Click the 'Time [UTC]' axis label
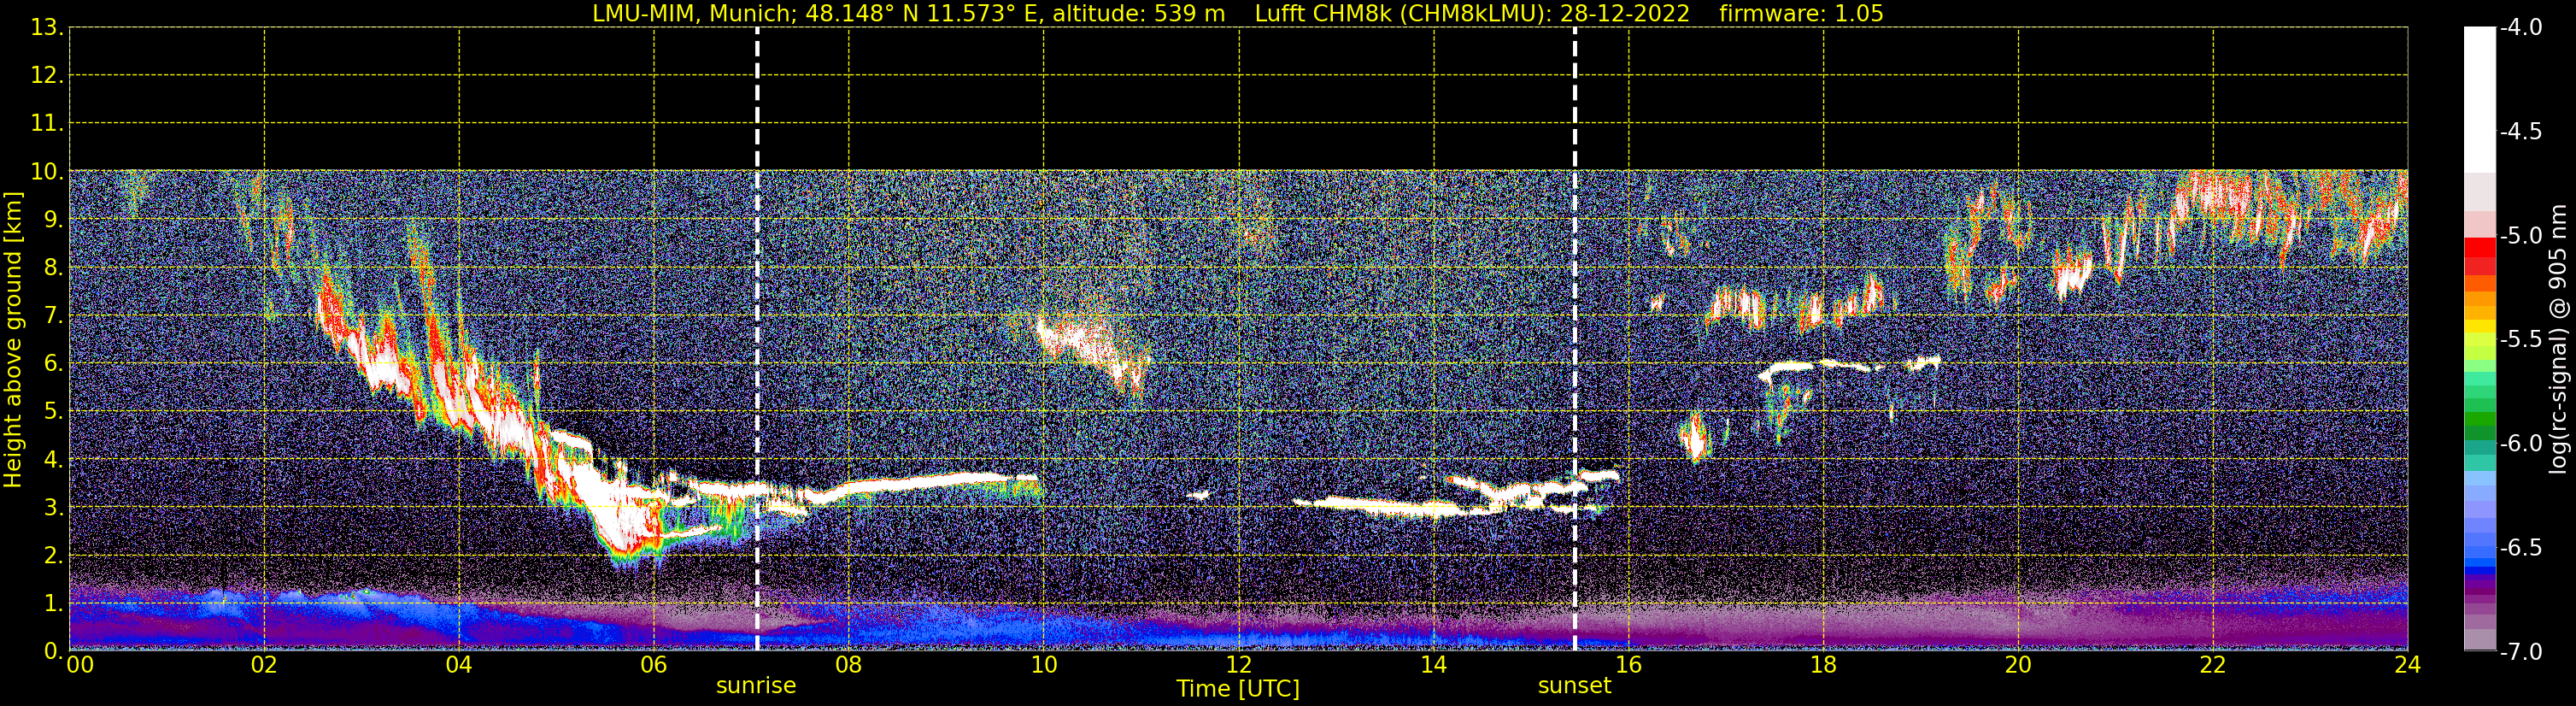Screen dimensions: 2576x706 pos(1238,689)
